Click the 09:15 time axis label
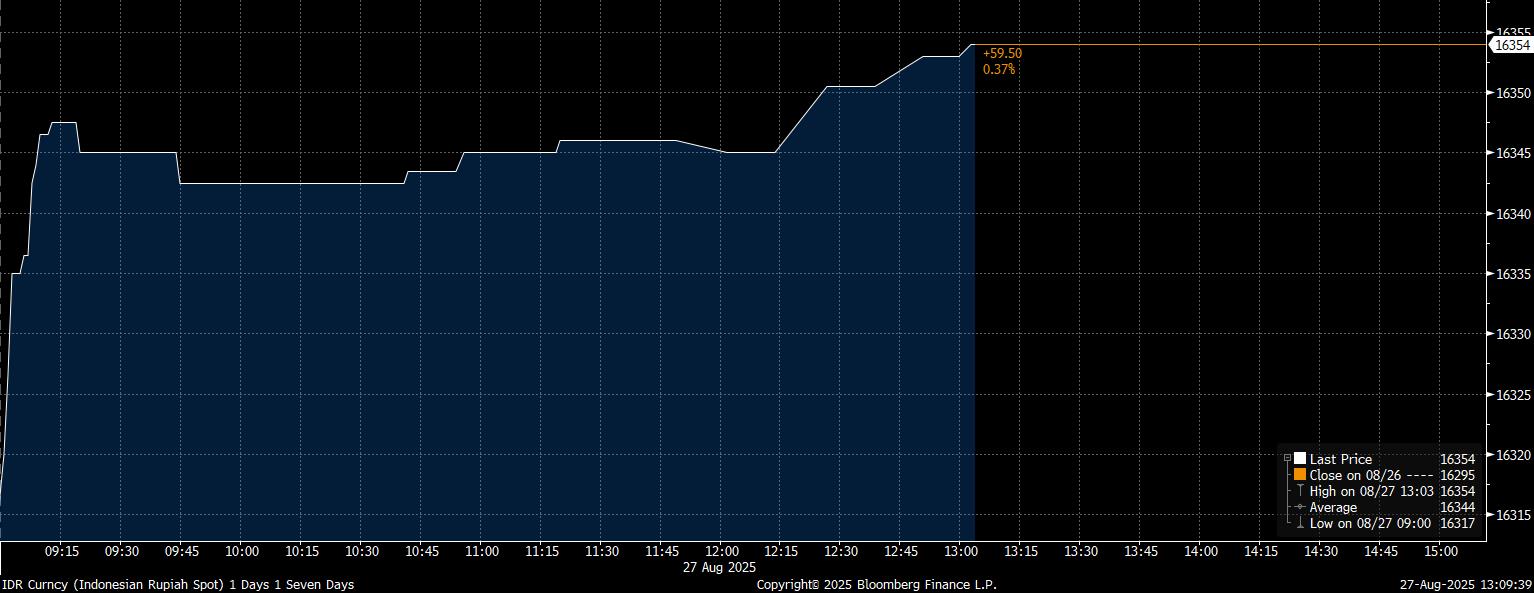The image size is (1534, 593). (62, 551)
